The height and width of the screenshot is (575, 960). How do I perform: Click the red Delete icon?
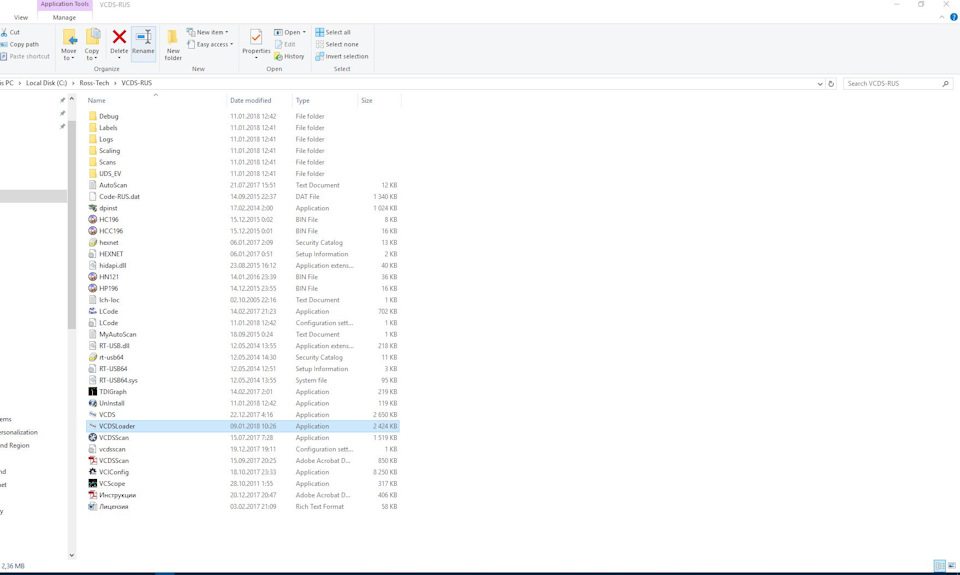(x=119, y=37)
